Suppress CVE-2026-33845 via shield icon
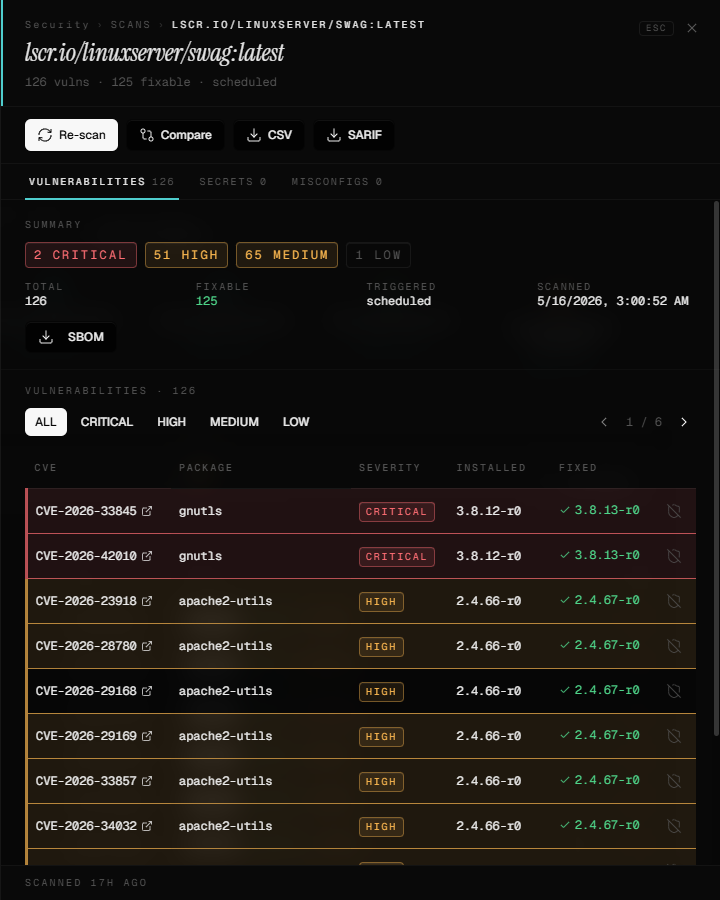The image size is (720, 900). (x=674, y=511)
